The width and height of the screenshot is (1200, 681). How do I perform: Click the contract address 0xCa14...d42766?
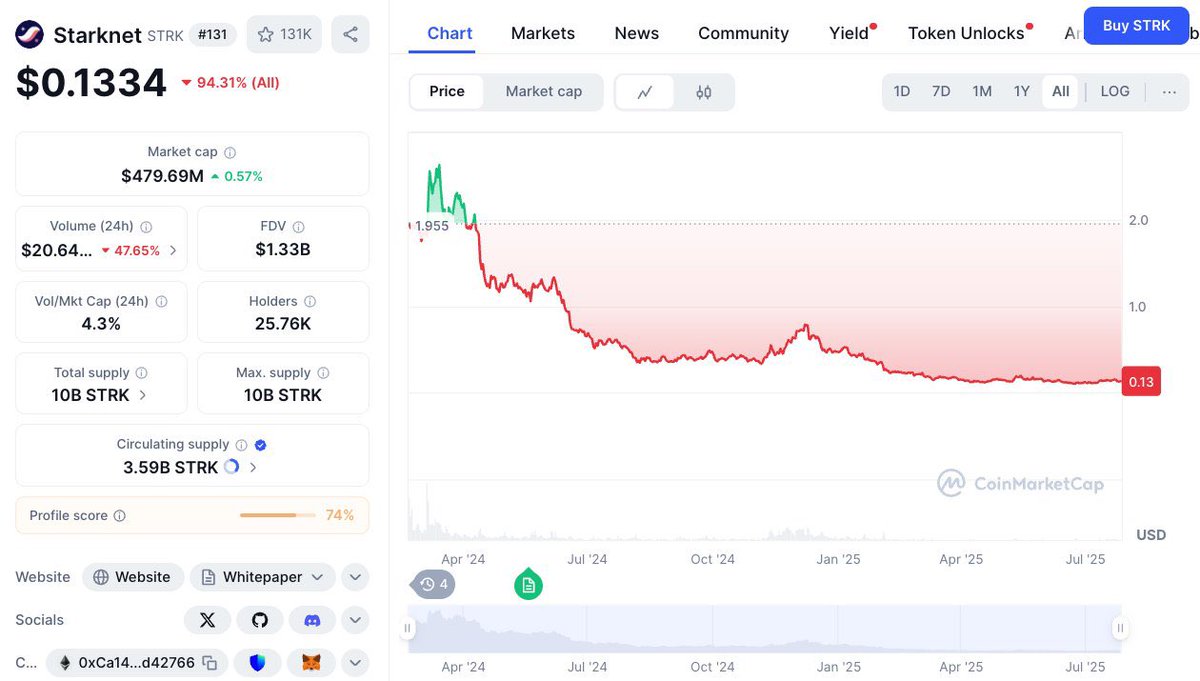click(x=137, y=663)
